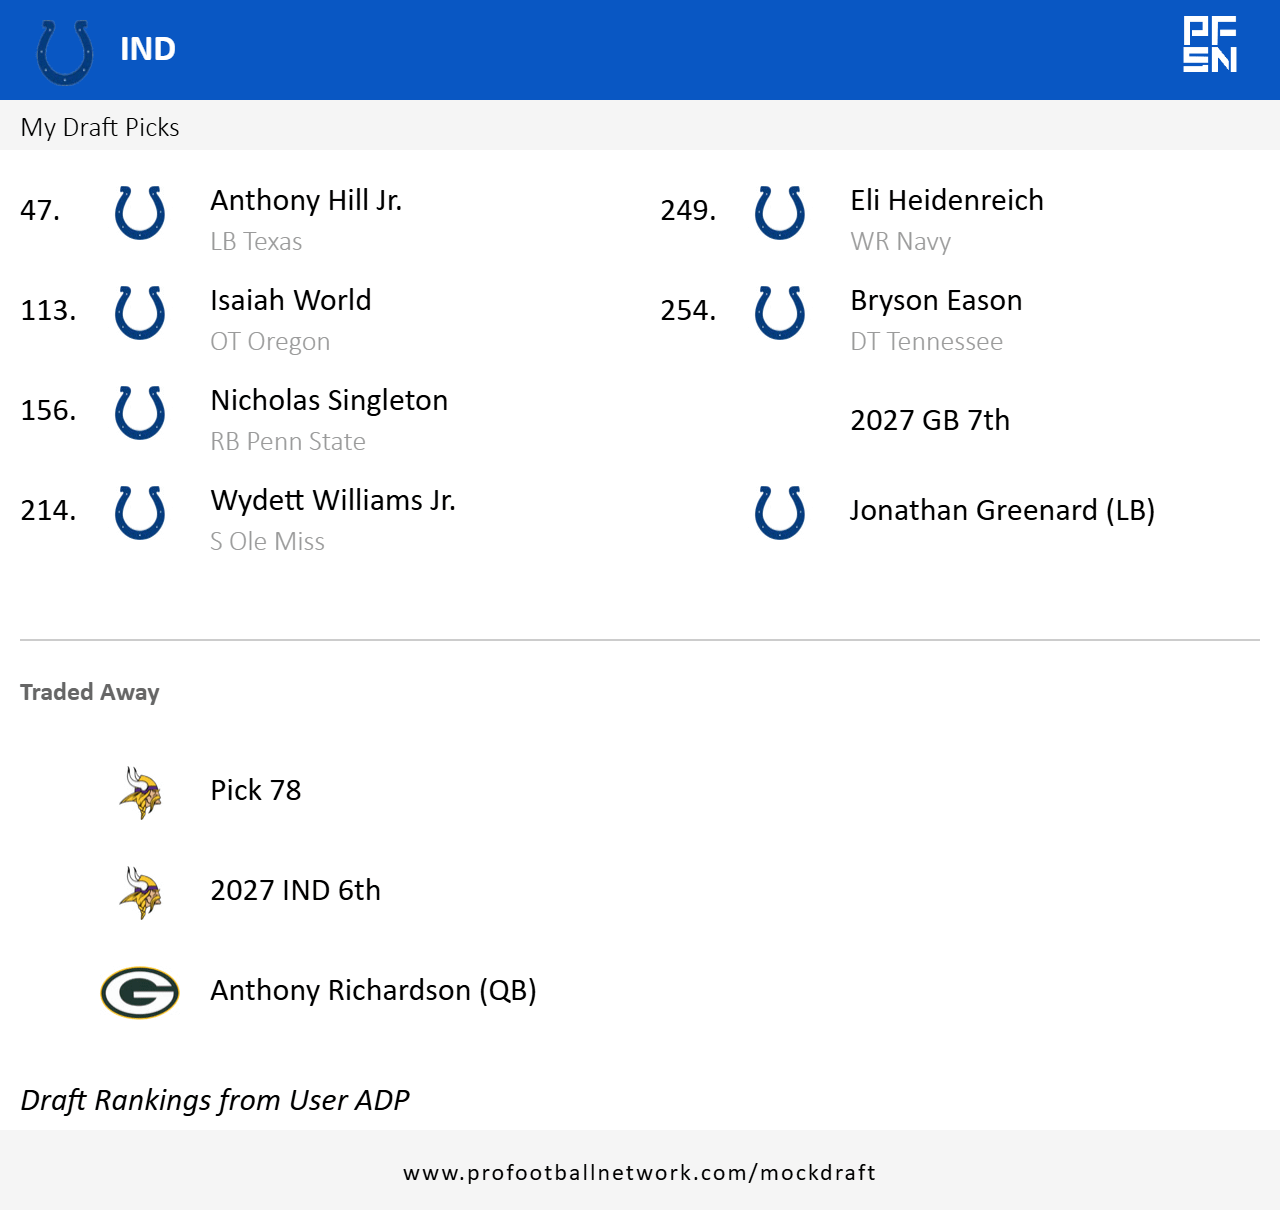Click the Traded Away section label

[x=90, y=692]
